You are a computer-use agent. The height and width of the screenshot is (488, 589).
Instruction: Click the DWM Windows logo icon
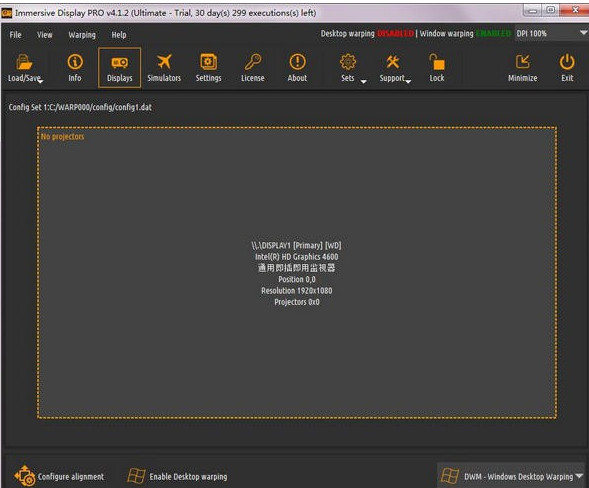click(x=450, y=476)
